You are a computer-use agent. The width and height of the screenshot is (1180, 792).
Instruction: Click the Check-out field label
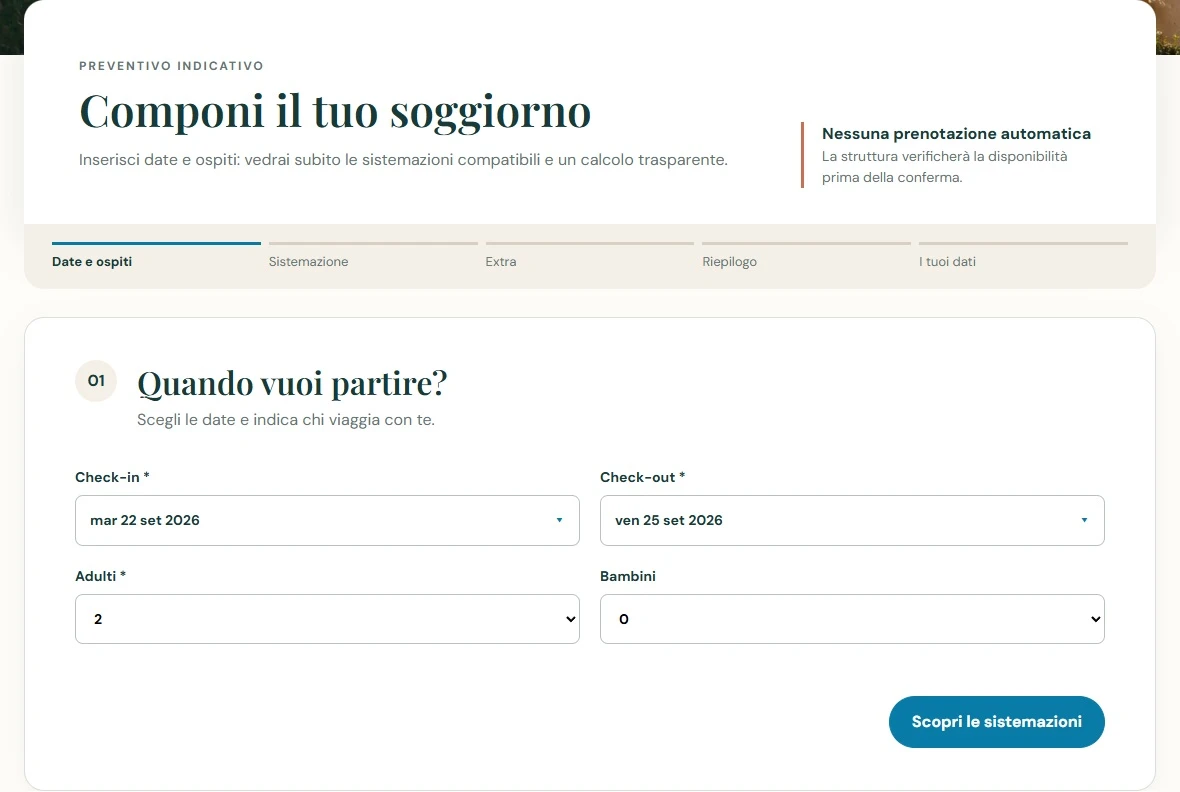tap(642, 477)
